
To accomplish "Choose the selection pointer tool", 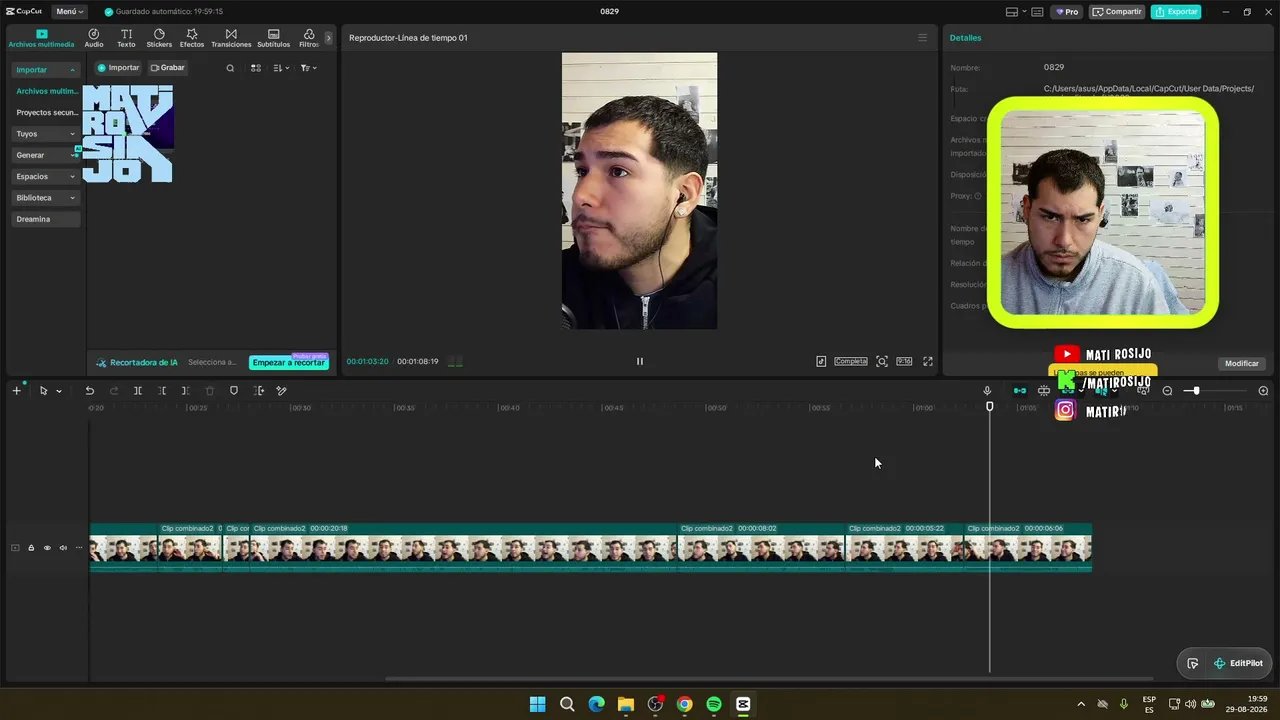I will (x=43, y=391).
